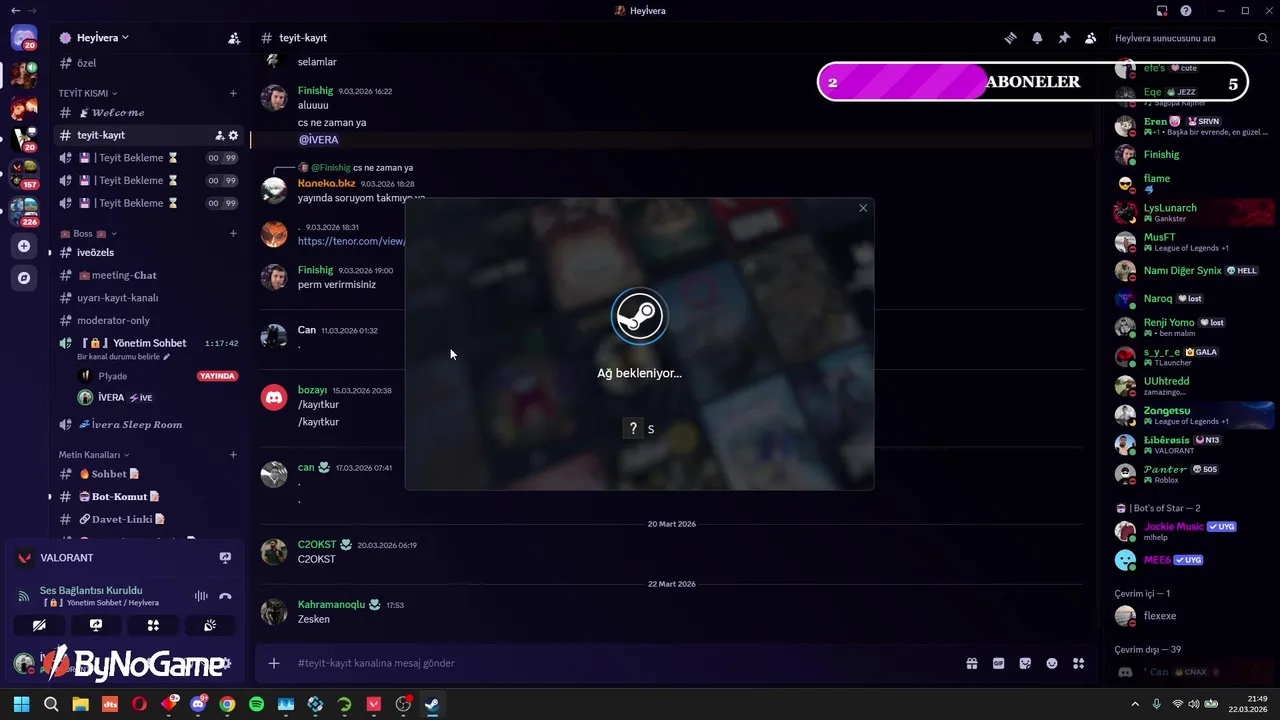Share your screen button in voice panel

coord(96,625)
